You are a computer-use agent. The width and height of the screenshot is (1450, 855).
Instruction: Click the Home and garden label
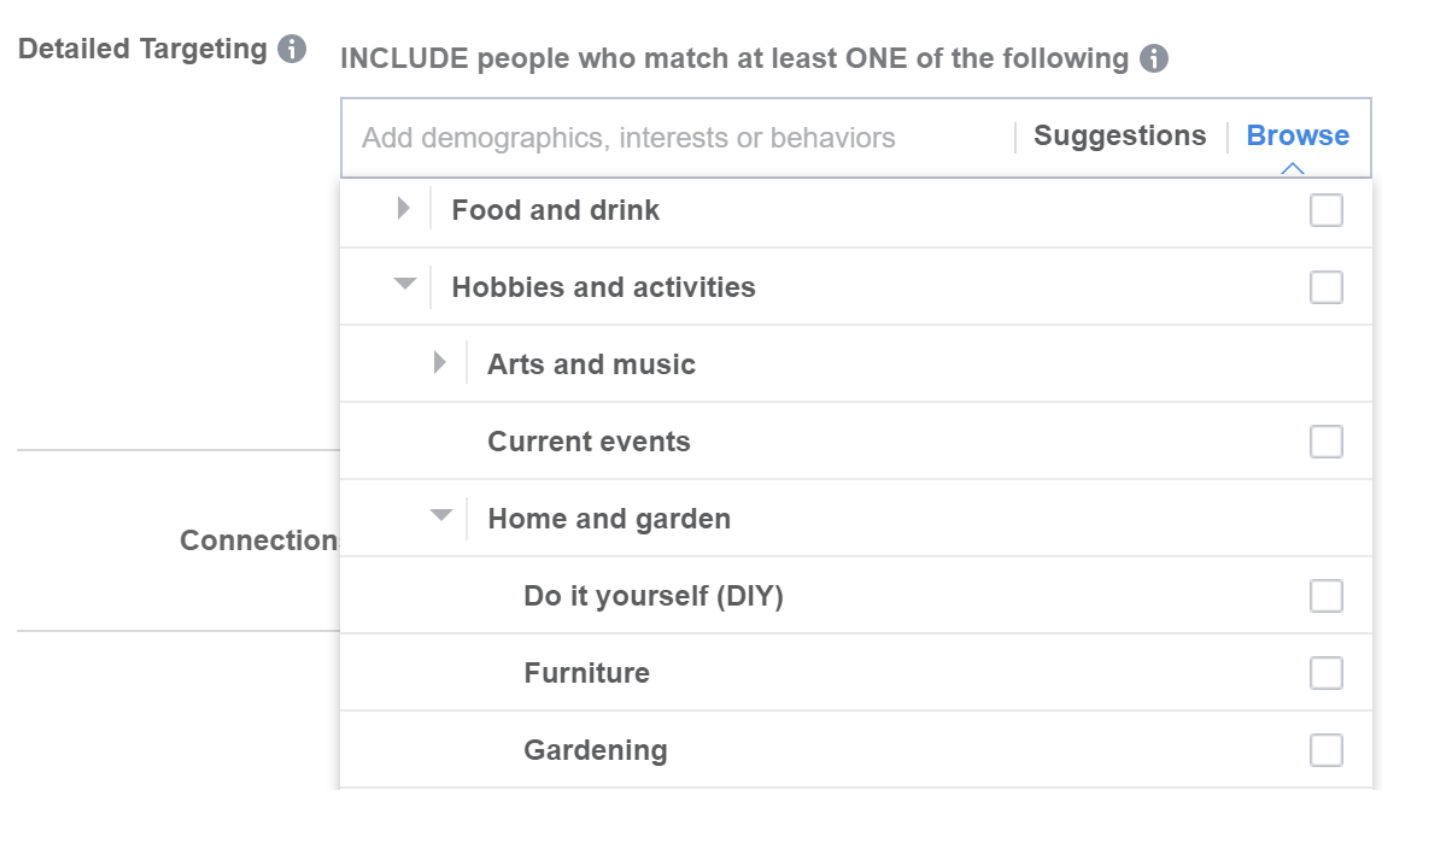[609, 519]
